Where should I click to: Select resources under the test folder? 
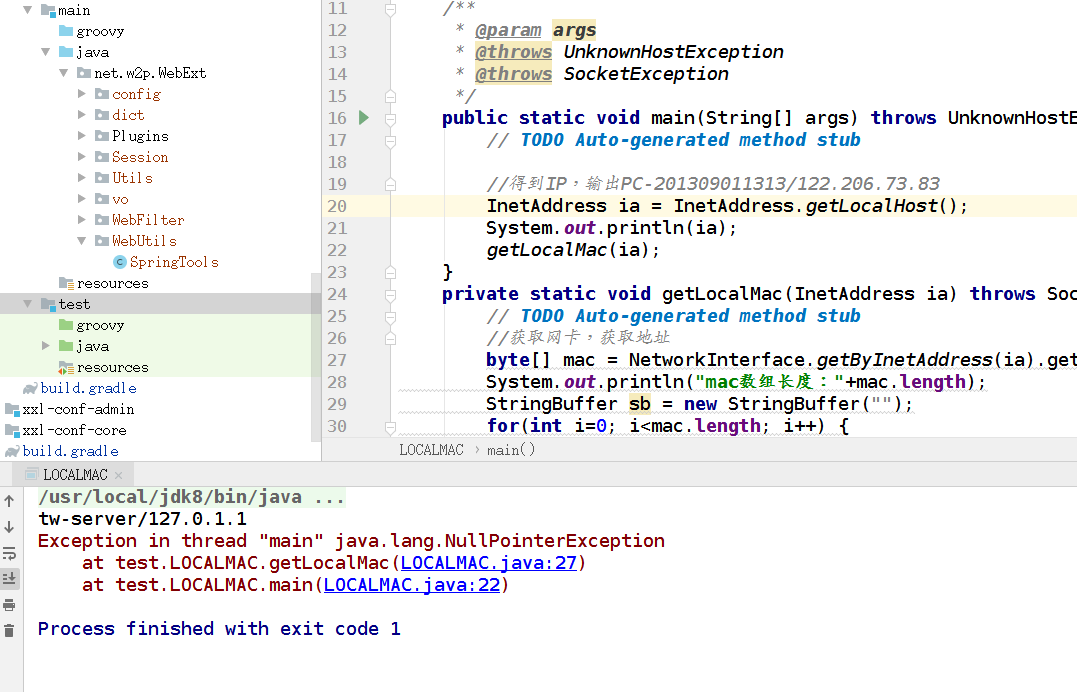(113, 368)
